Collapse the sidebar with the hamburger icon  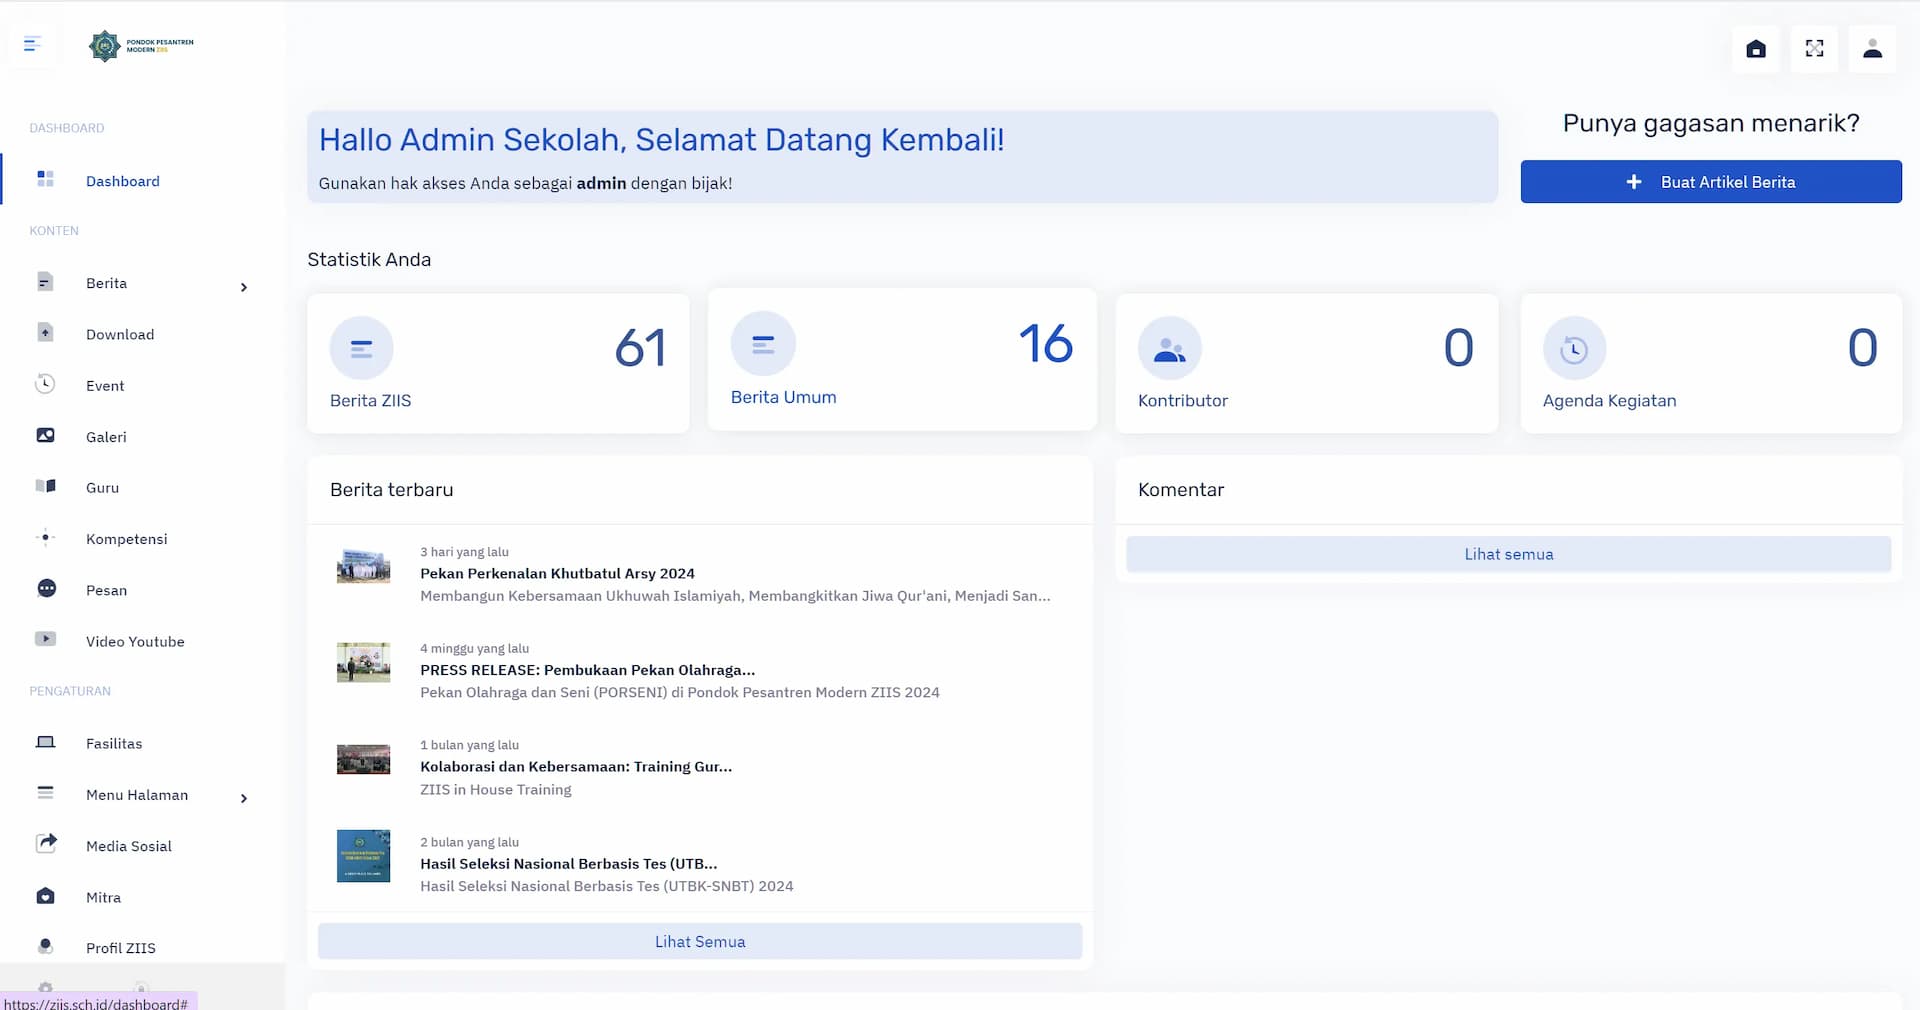click(32, 44)
